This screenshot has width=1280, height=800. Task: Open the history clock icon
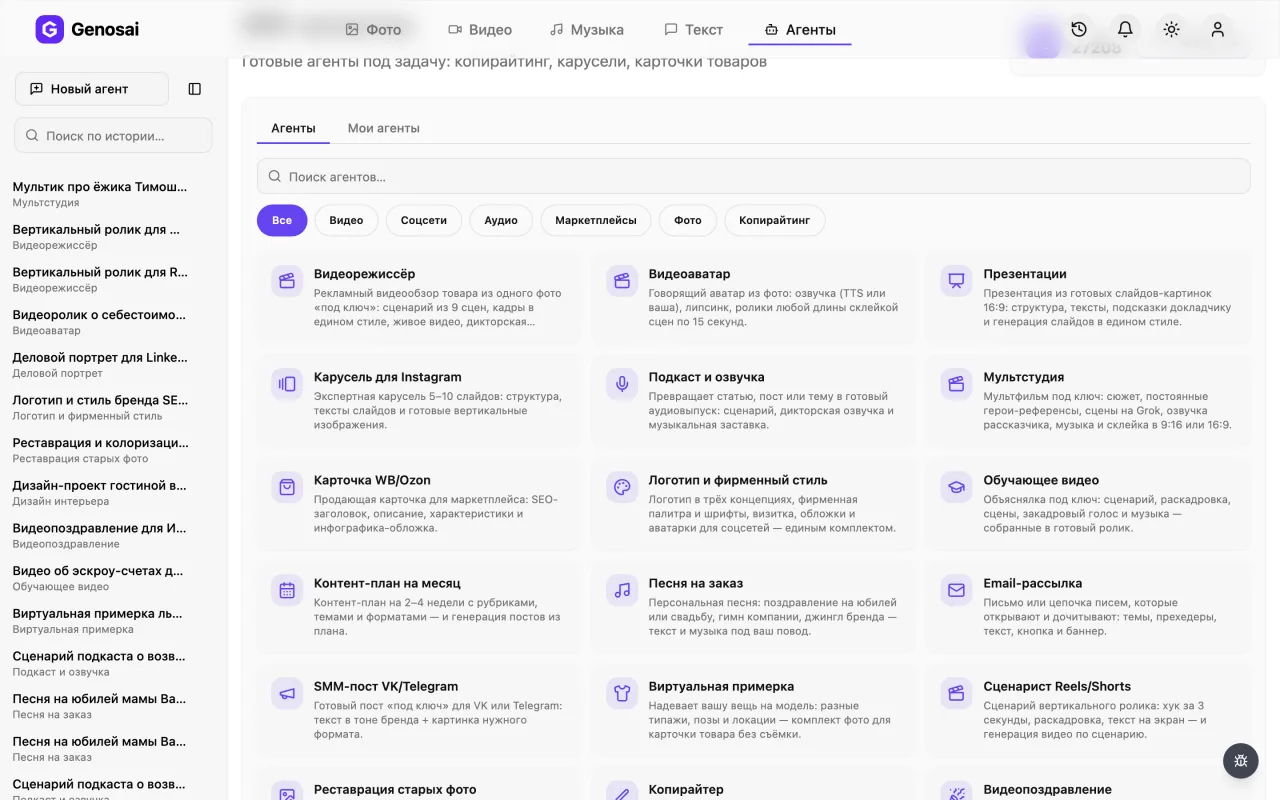(1079, 30)
